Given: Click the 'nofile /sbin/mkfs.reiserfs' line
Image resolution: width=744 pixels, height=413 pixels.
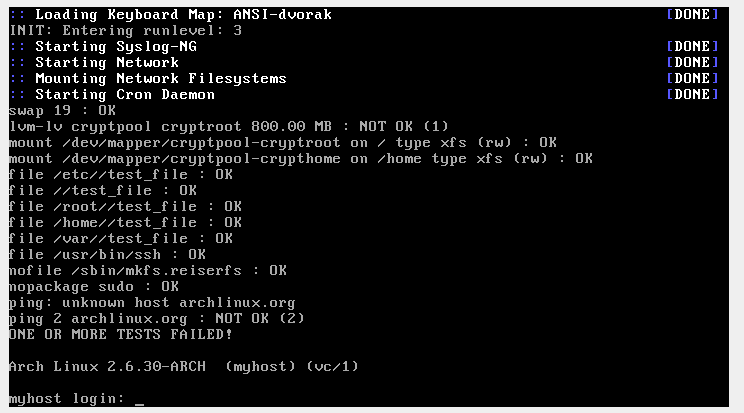Looking at the screenshot, I should [147, 270].
